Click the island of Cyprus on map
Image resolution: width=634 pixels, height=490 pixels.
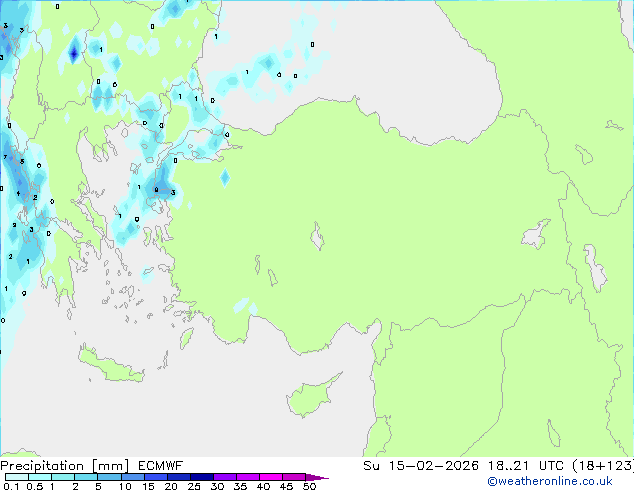click(311, 398)
